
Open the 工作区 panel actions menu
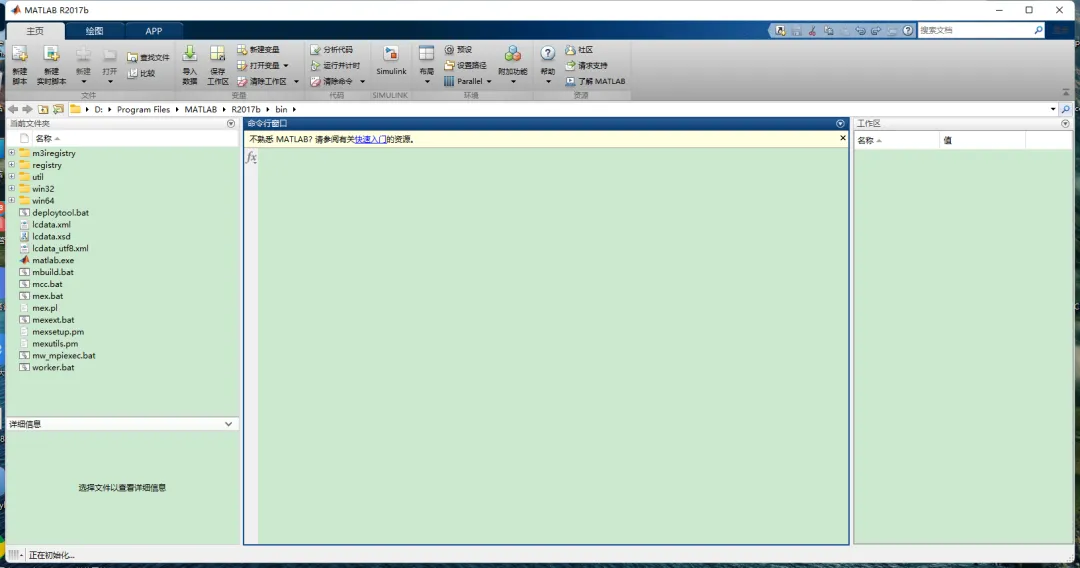click(x=1066, y=124)
